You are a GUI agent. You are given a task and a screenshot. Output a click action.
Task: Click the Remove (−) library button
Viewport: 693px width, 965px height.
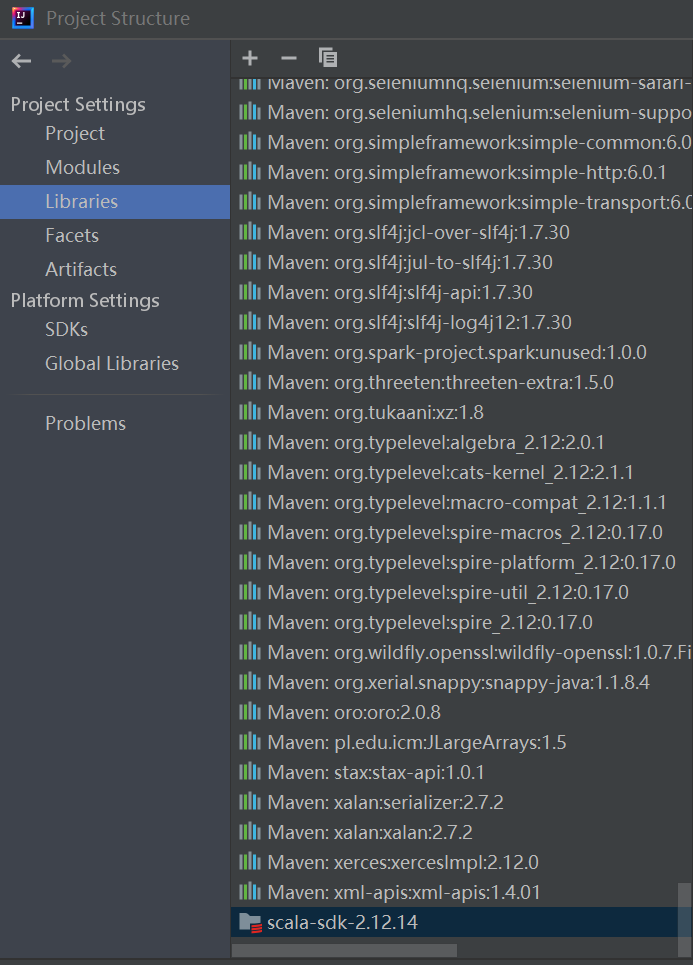[289, 58]
